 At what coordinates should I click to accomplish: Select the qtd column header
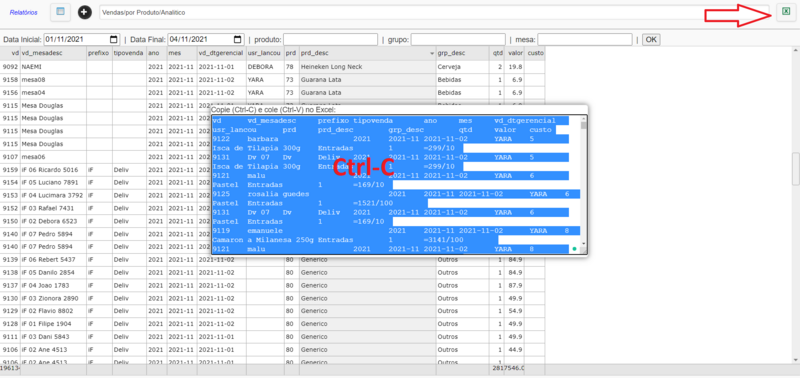click(x=497, y=53)
